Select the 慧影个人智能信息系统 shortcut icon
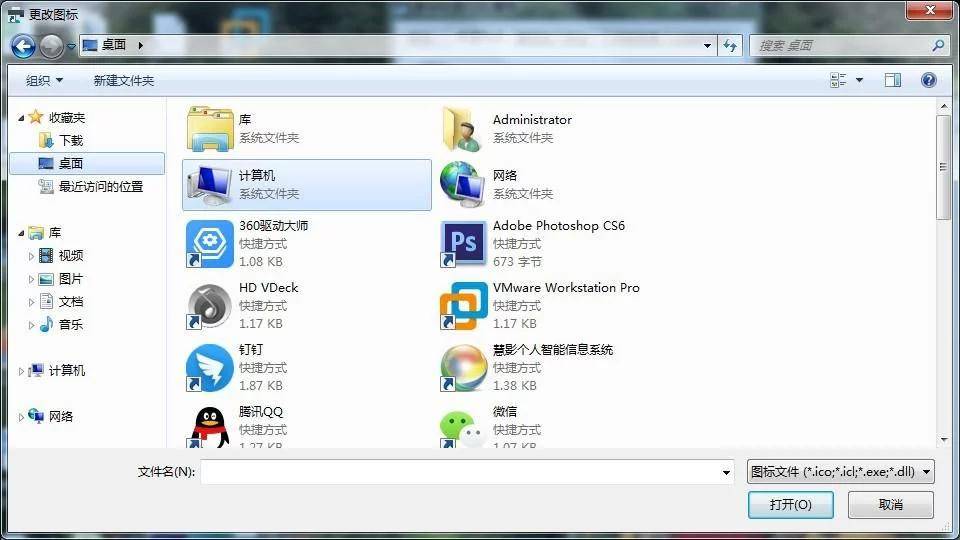 tap(463, 368)
